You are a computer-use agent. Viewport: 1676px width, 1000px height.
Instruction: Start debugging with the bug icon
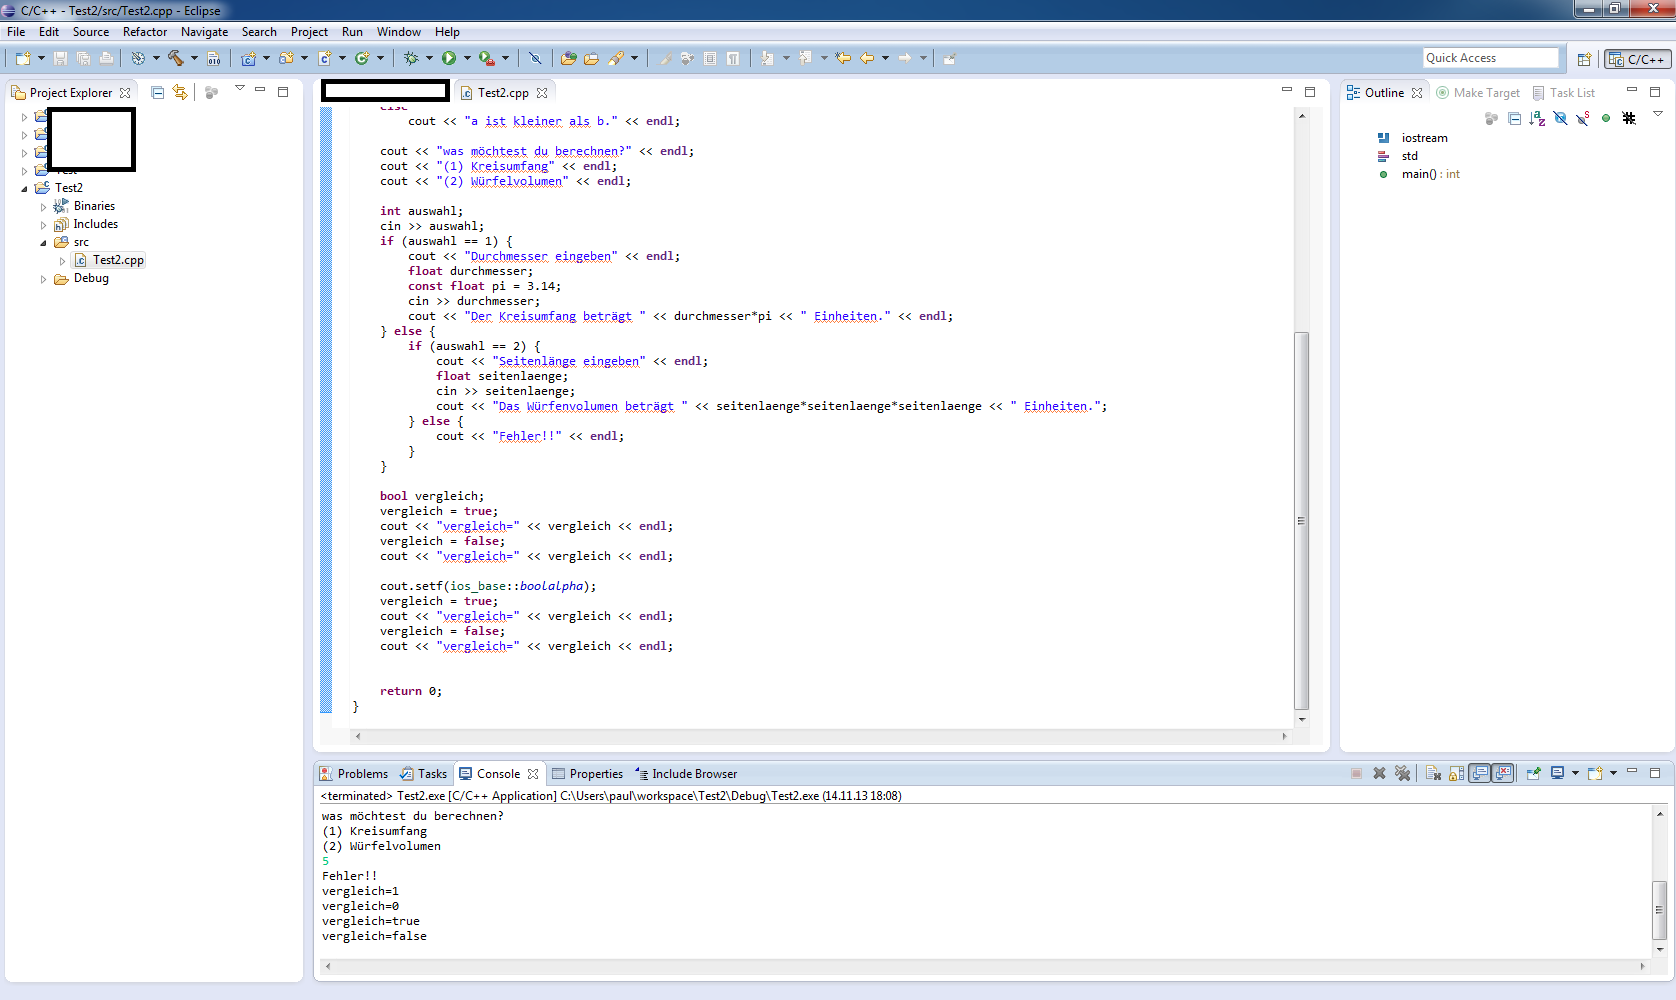(x=411, y=59)
